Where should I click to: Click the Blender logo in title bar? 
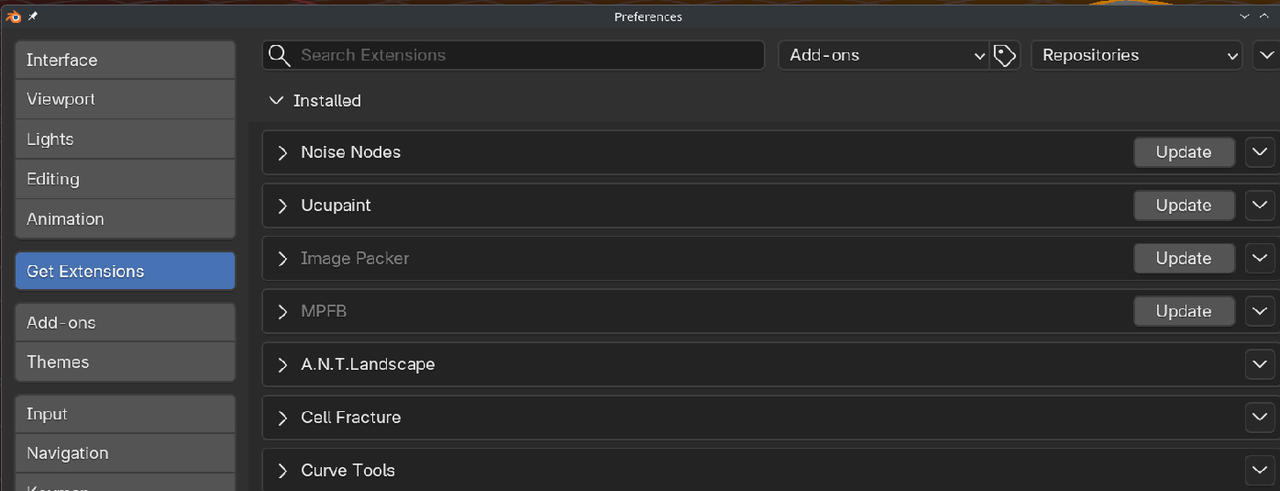pos(13,16)
